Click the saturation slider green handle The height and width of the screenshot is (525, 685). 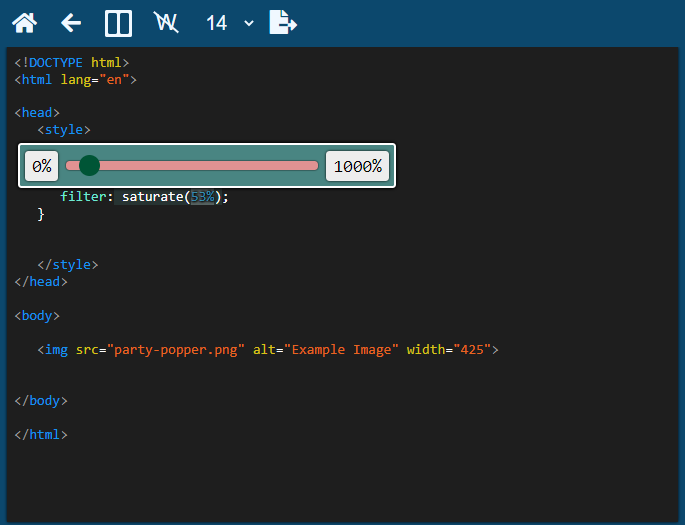pyautogui.click(x=89, y=166)
